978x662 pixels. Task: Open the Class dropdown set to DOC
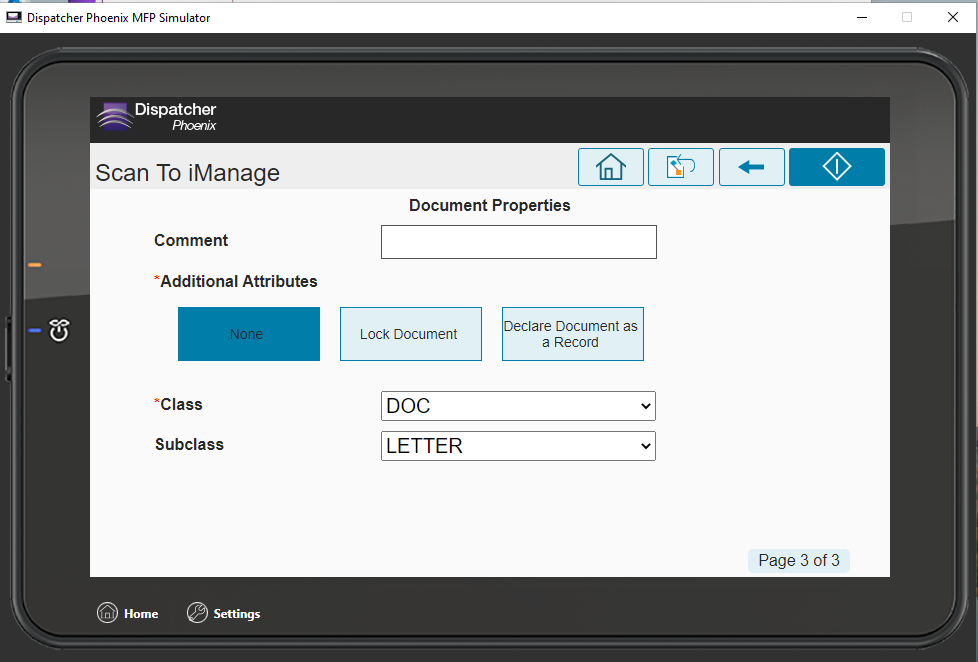[x=517, y=406]
